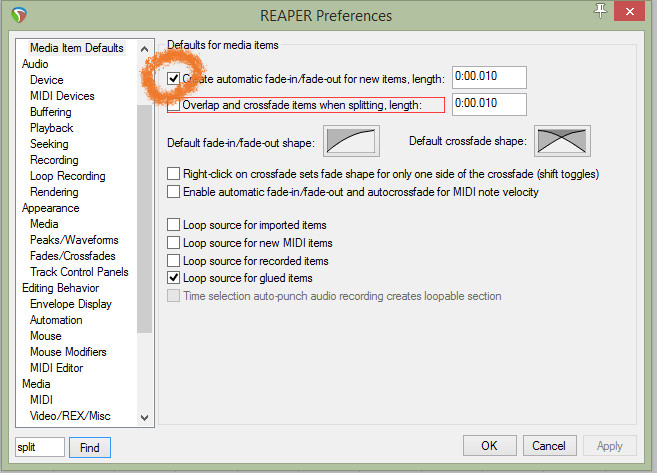Select the Audio category
The width and height of the screenshot is (657, 473).
[35, 64]
